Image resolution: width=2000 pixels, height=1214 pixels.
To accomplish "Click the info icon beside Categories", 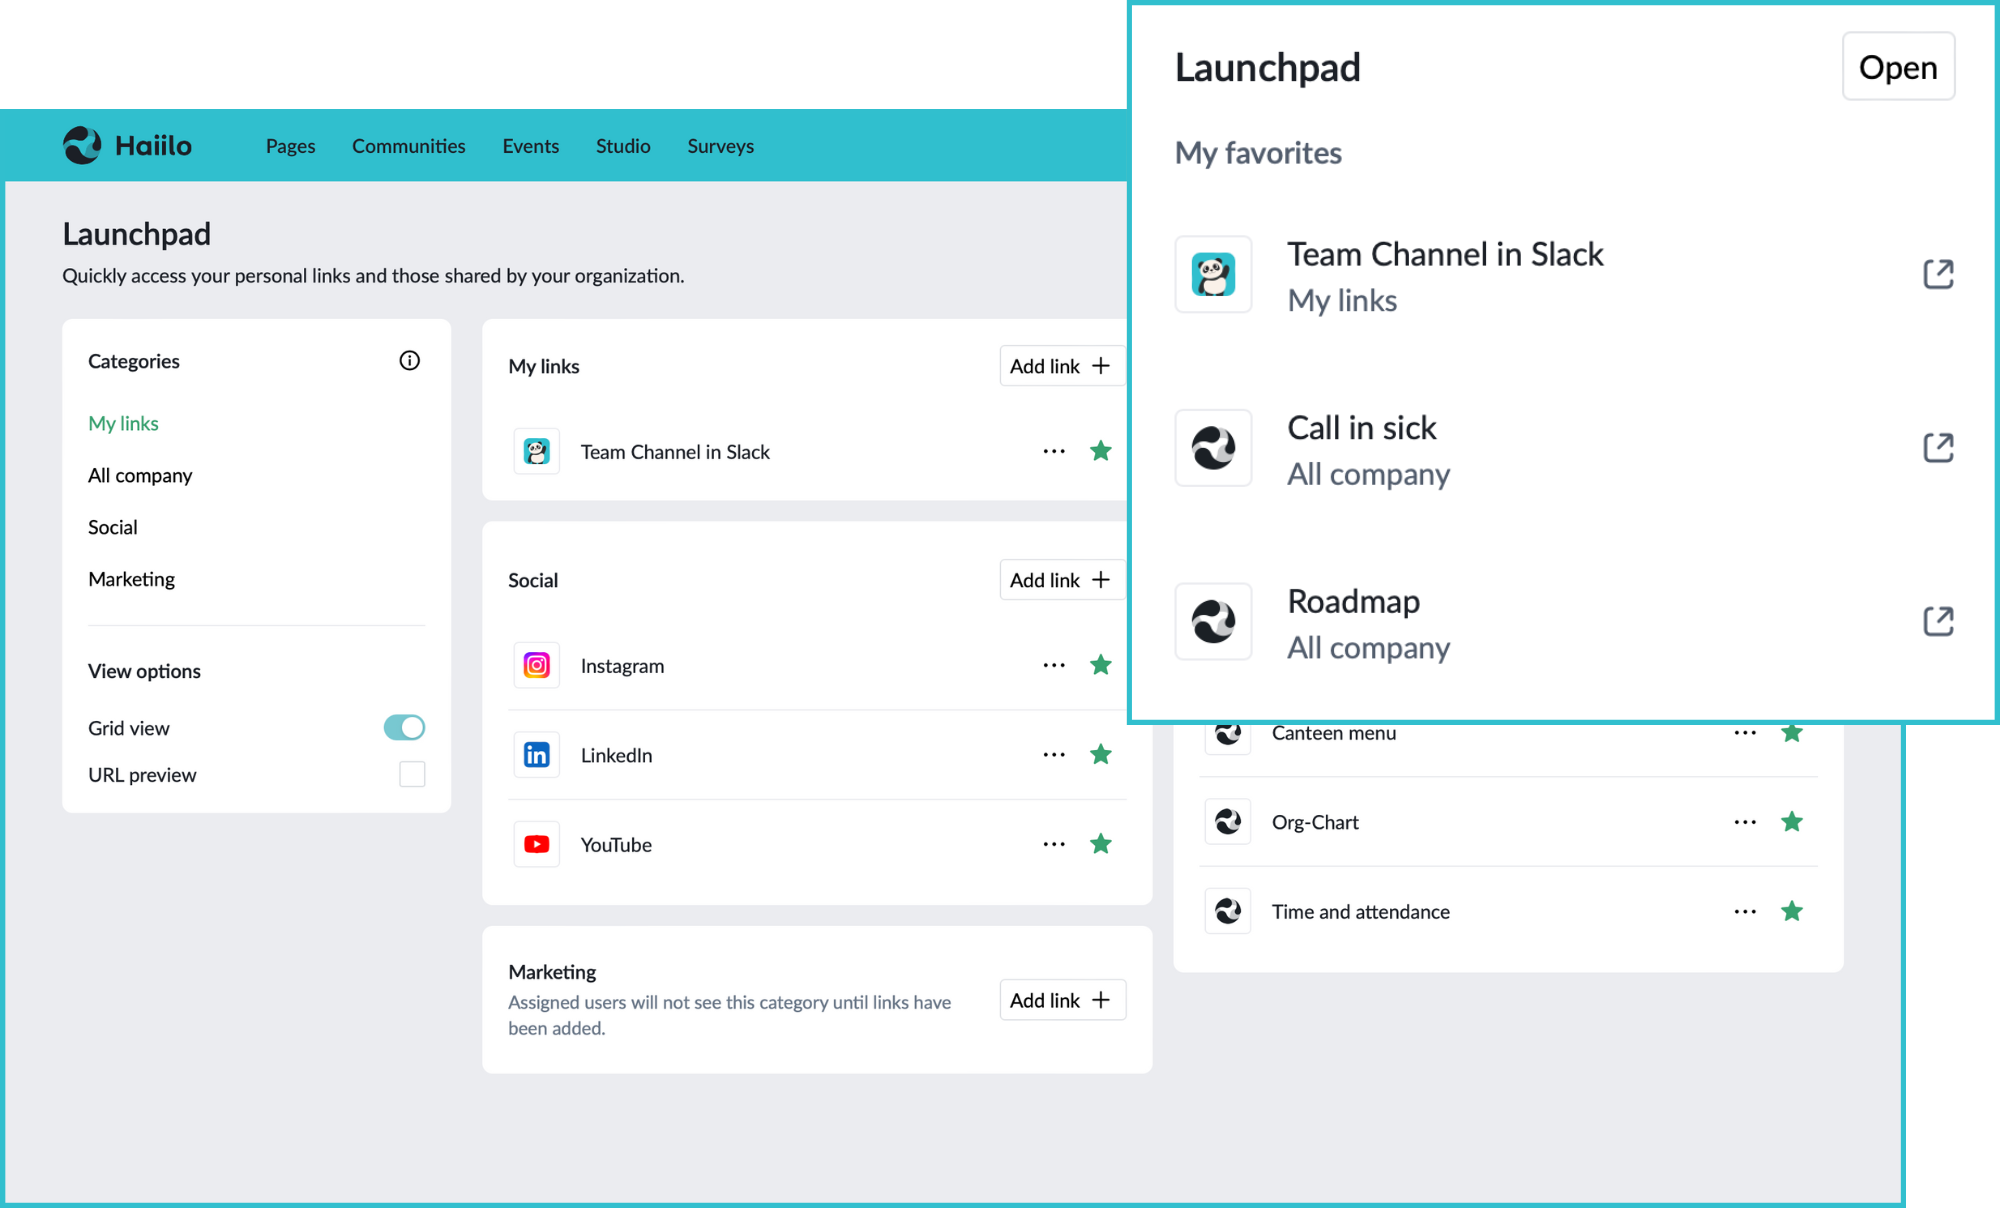I will [x=409, y=360].
